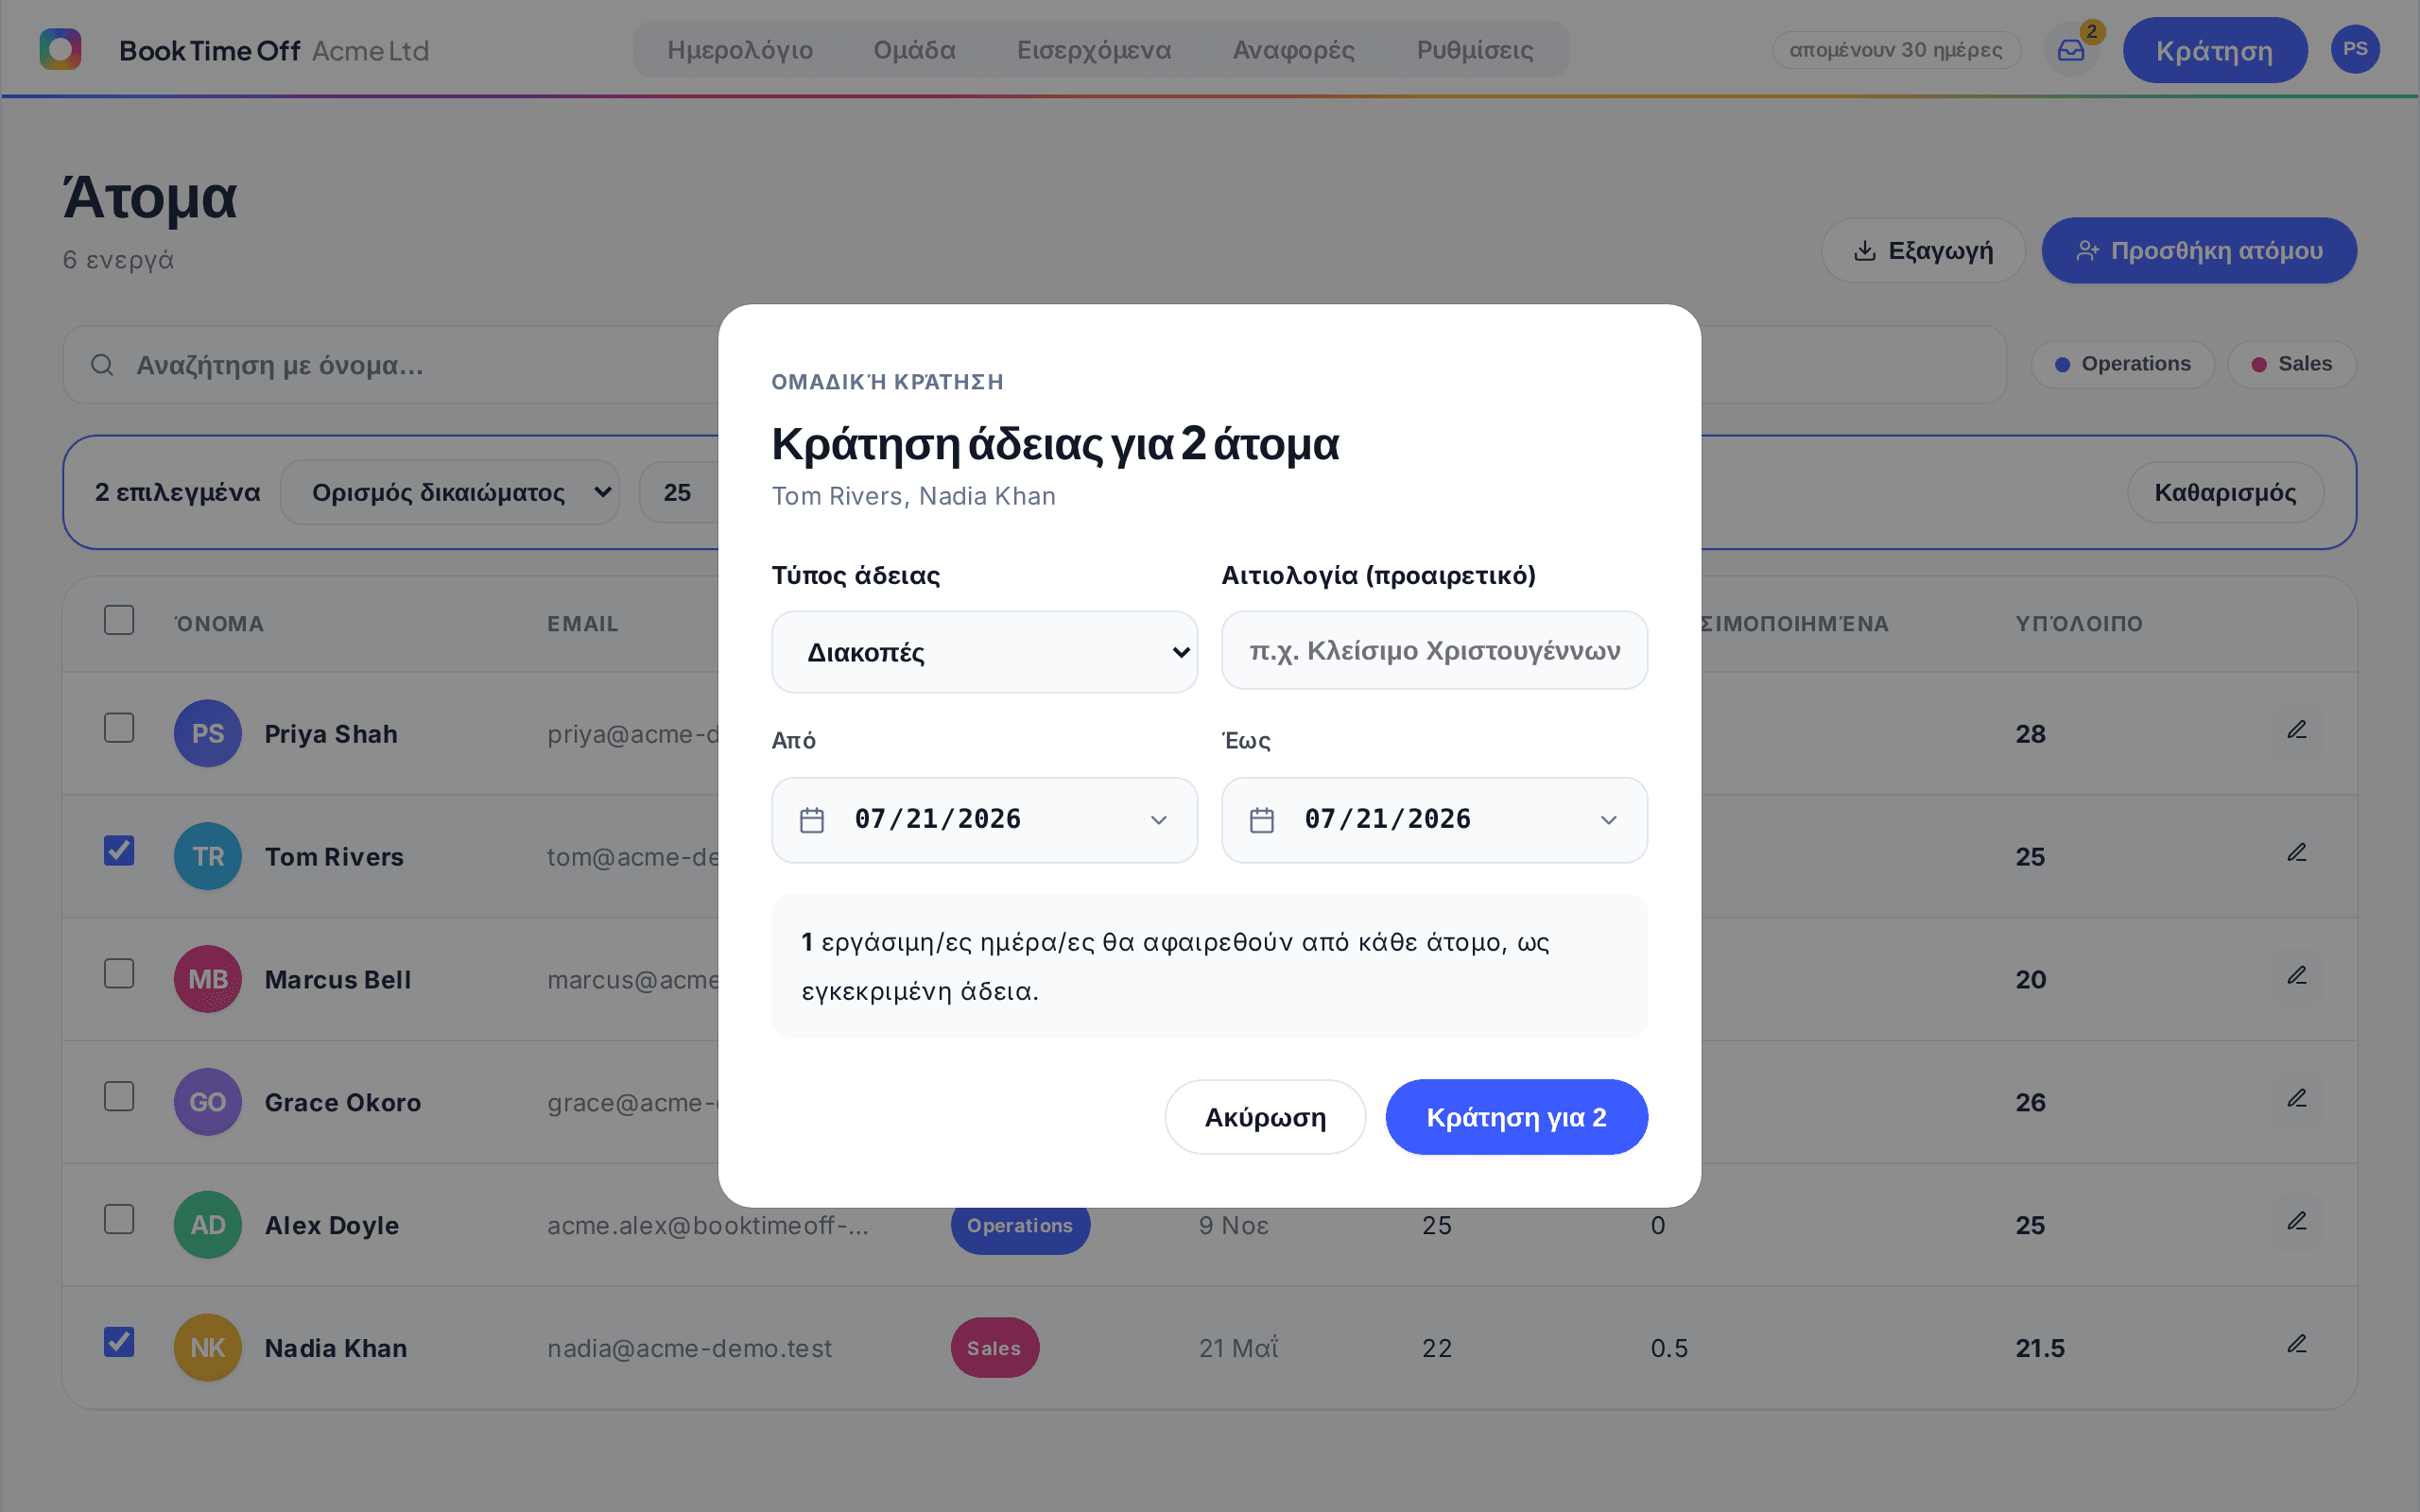Click calendar icon in Από date field
The image size is (2420, 1512).
click(812, 820)
